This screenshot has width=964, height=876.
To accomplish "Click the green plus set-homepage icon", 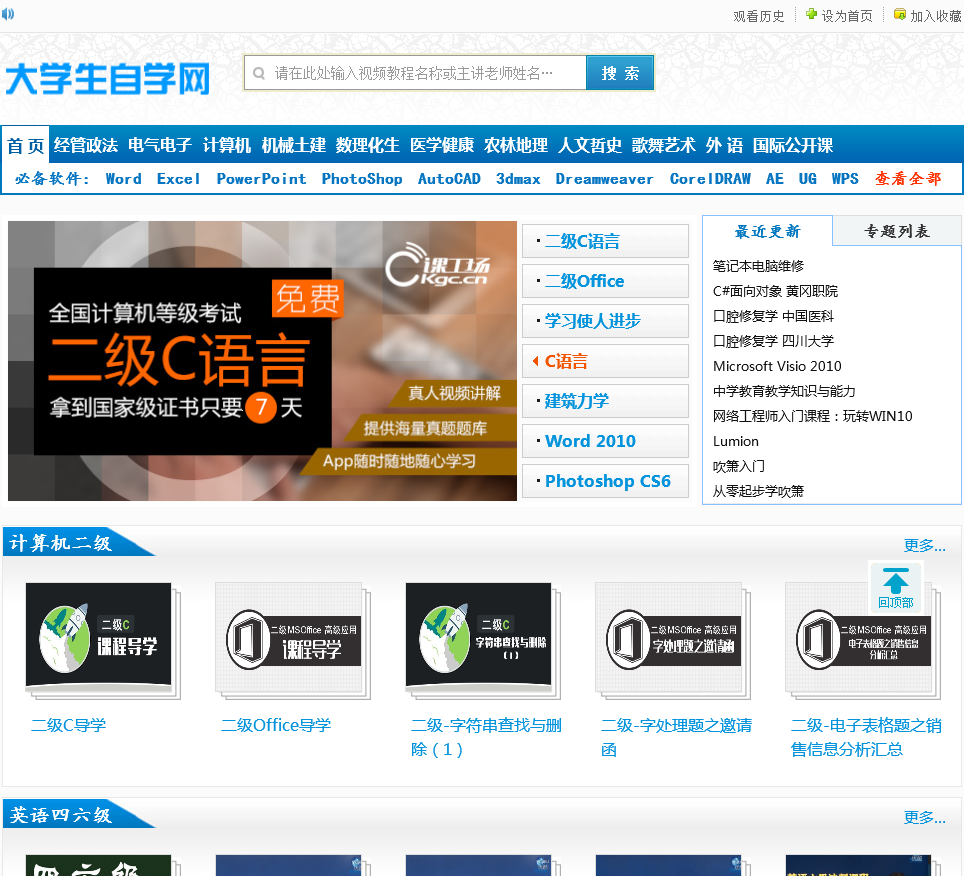I will point(812,14).
